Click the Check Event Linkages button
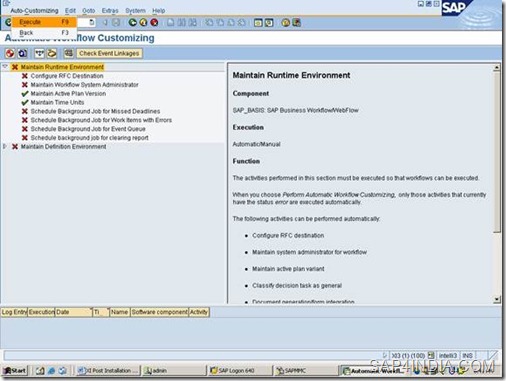 click(x=109, y=53)
